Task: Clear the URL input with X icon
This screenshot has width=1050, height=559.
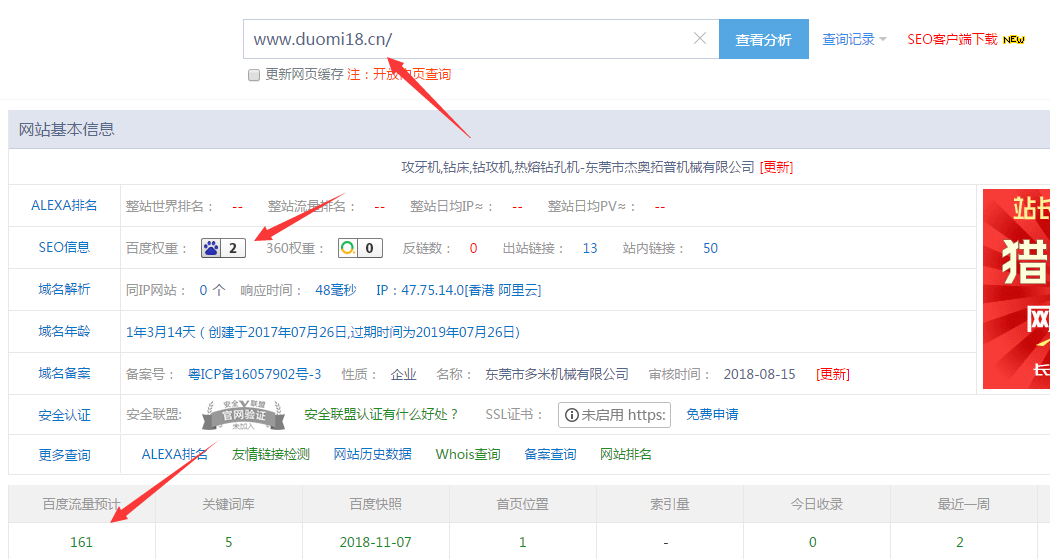Action: pyautogui.click(x=699, y=39)
